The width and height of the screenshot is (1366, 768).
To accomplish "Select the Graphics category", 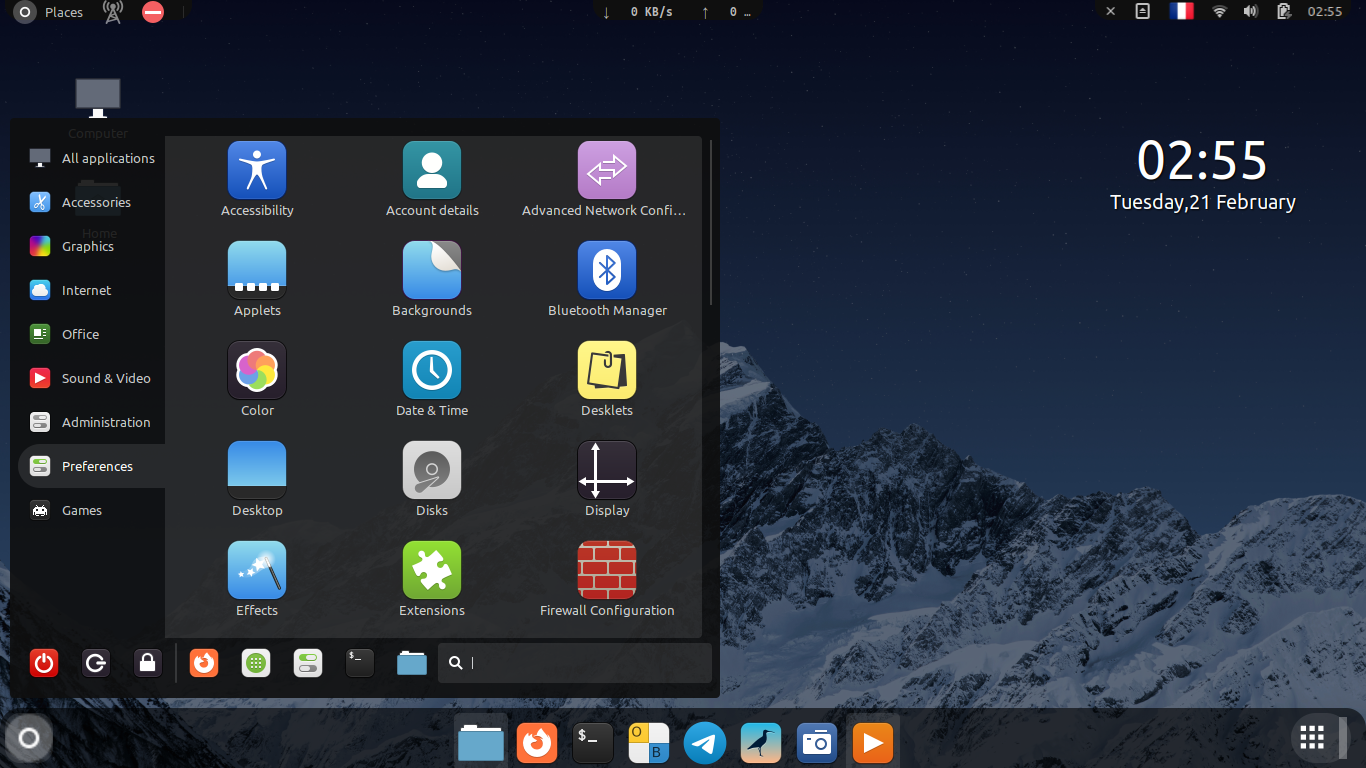I will [x=92, y=246].
